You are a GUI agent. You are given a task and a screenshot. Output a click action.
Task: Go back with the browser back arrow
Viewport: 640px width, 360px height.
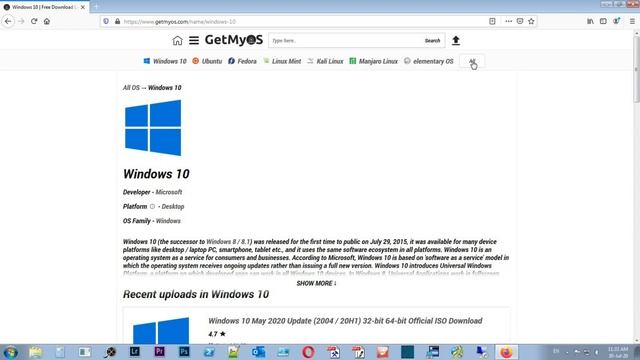[8, 21]
